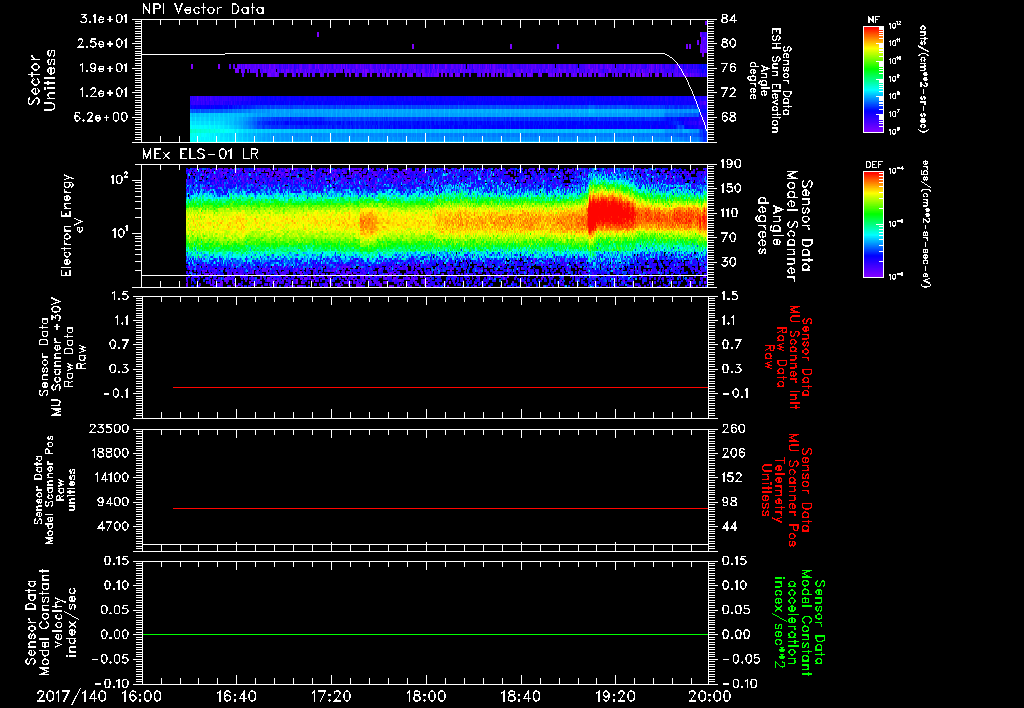Click the 68 degree Sun elevation tick
Viewport: 1024px width, 708px height.
click(x=729, y=118)
